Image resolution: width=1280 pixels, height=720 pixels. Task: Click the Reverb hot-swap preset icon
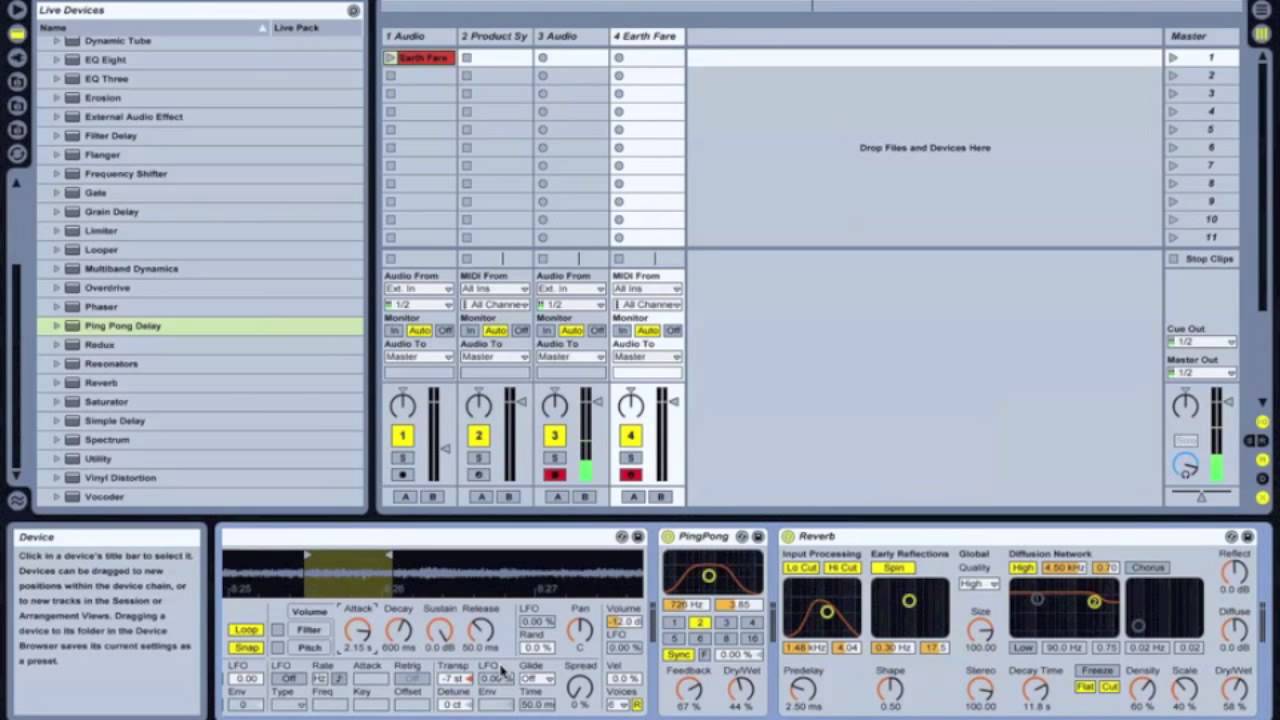(1232, 537)
